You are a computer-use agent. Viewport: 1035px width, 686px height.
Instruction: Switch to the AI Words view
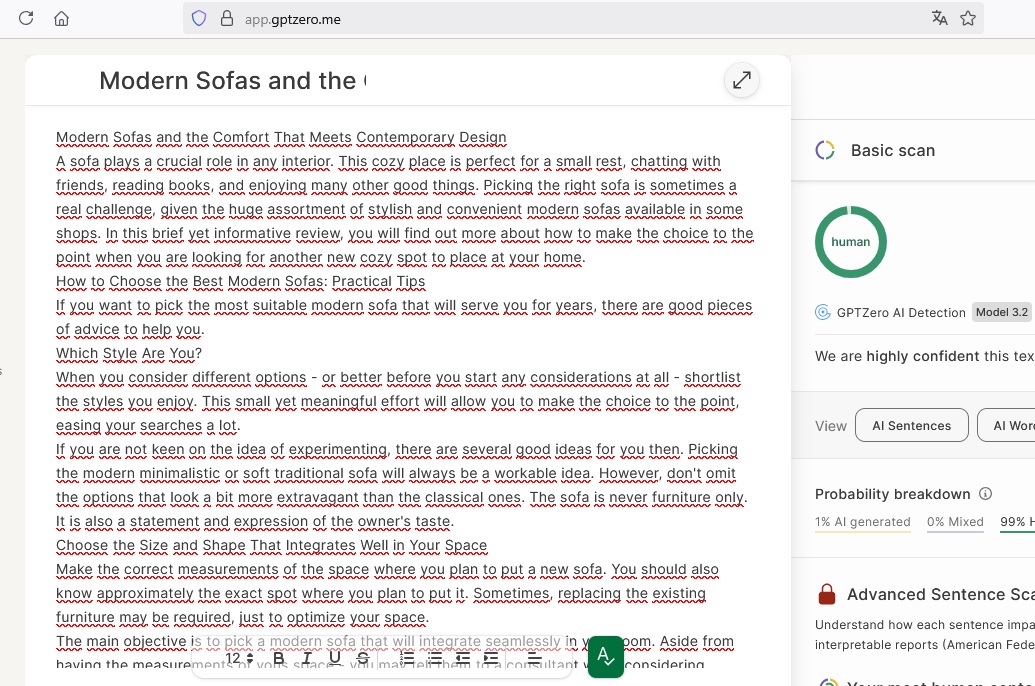pos(1006,425)
